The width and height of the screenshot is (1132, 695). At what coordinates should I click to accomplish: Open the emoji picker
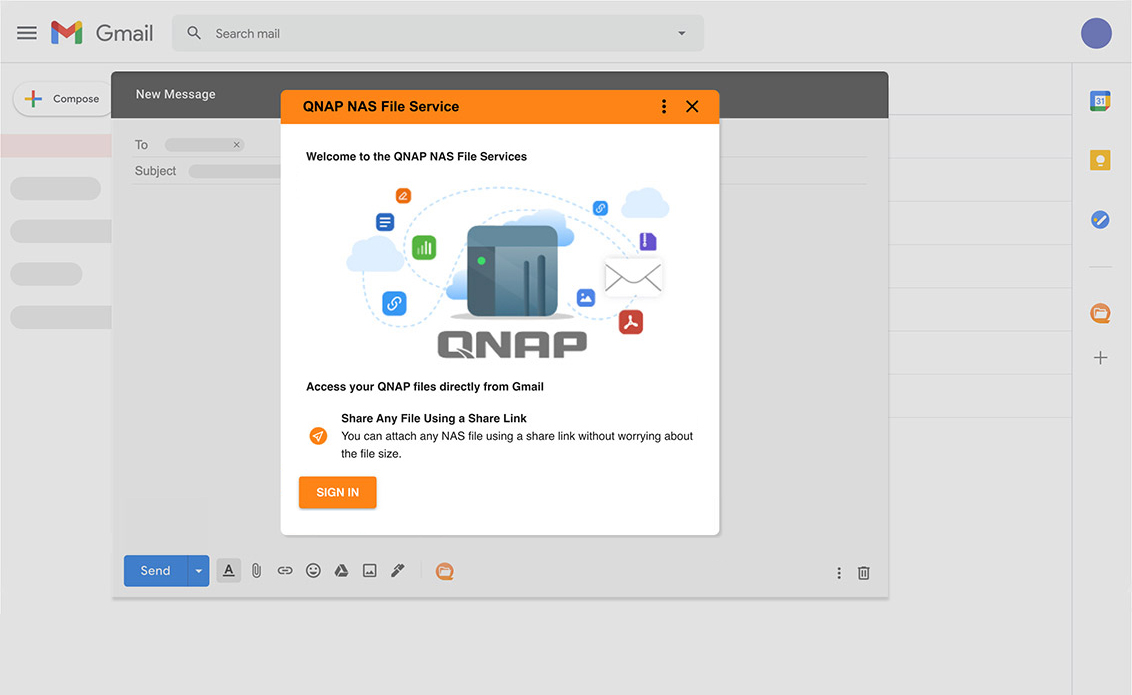pos(313,570)
